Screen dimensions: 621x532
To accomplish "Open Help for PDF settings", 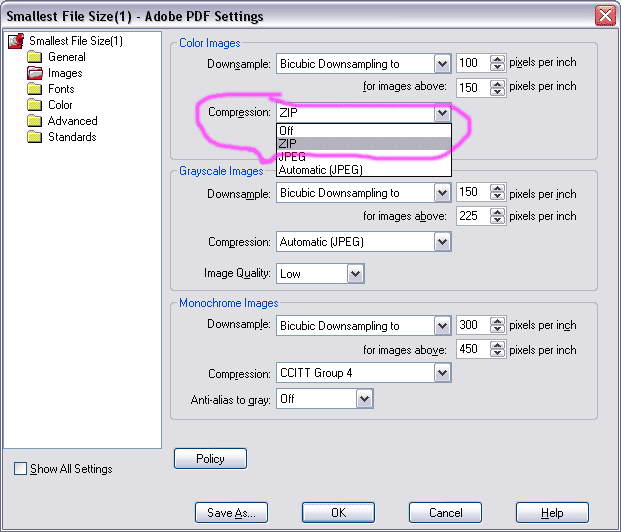I will point(552,513).
